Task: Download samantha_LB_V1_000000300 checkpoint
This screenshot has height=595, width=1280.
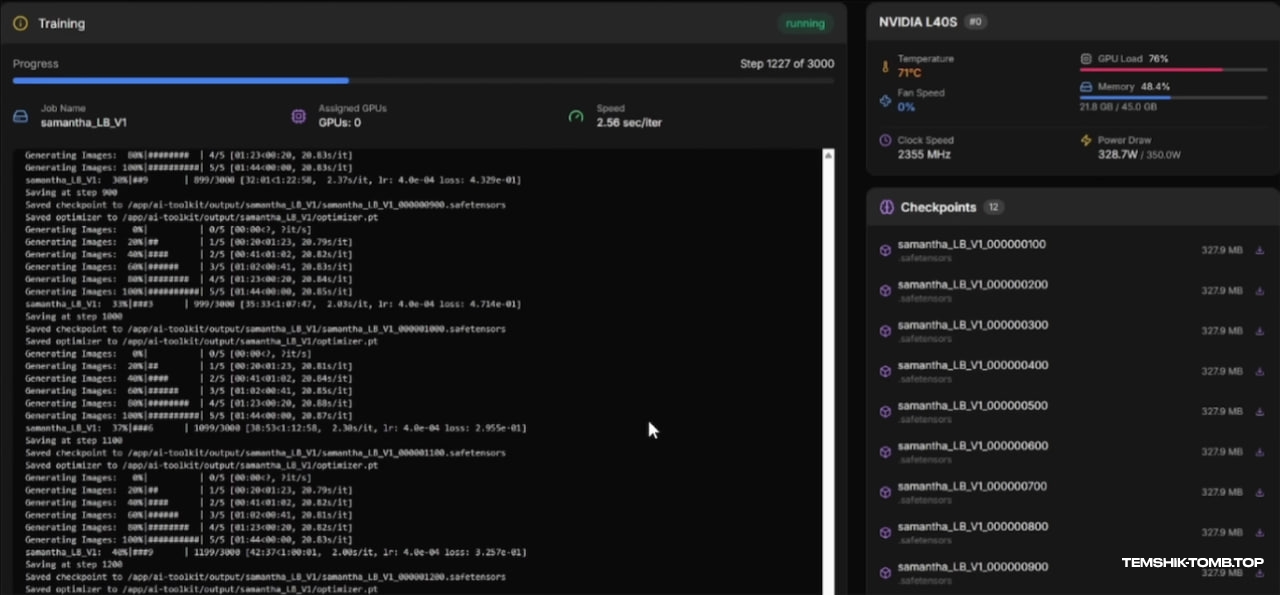Action: pos(1260,331)
